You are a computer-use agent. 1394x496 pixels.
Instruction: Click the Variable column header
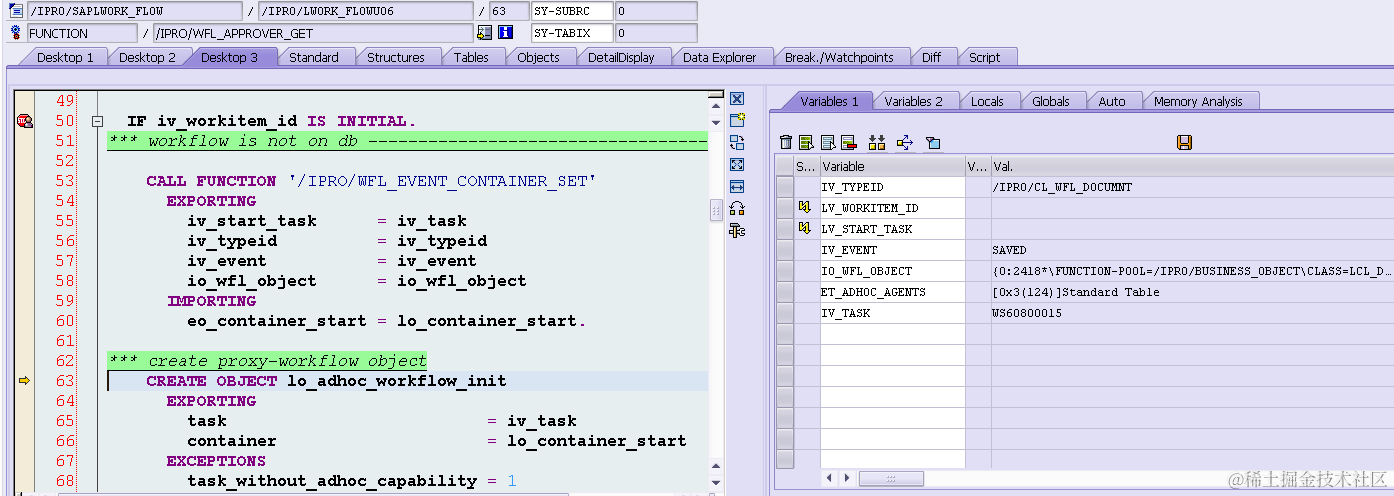pyautogui.click(x=892, y=166)
